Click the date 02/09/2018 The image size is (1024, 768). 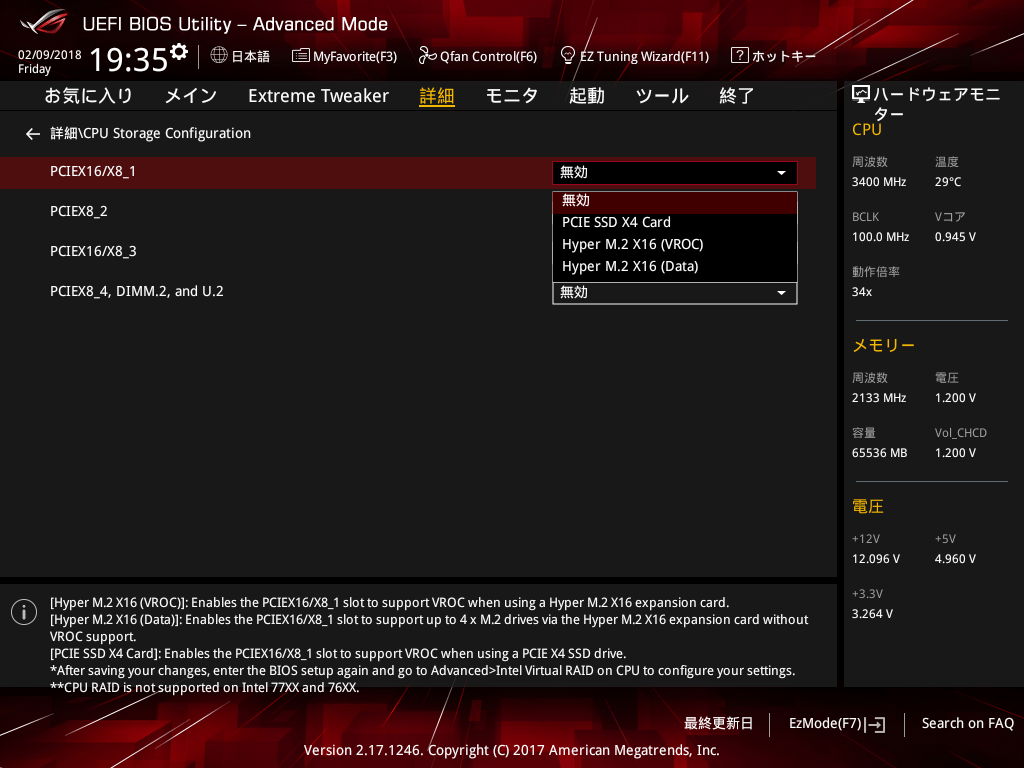point(50,55)
